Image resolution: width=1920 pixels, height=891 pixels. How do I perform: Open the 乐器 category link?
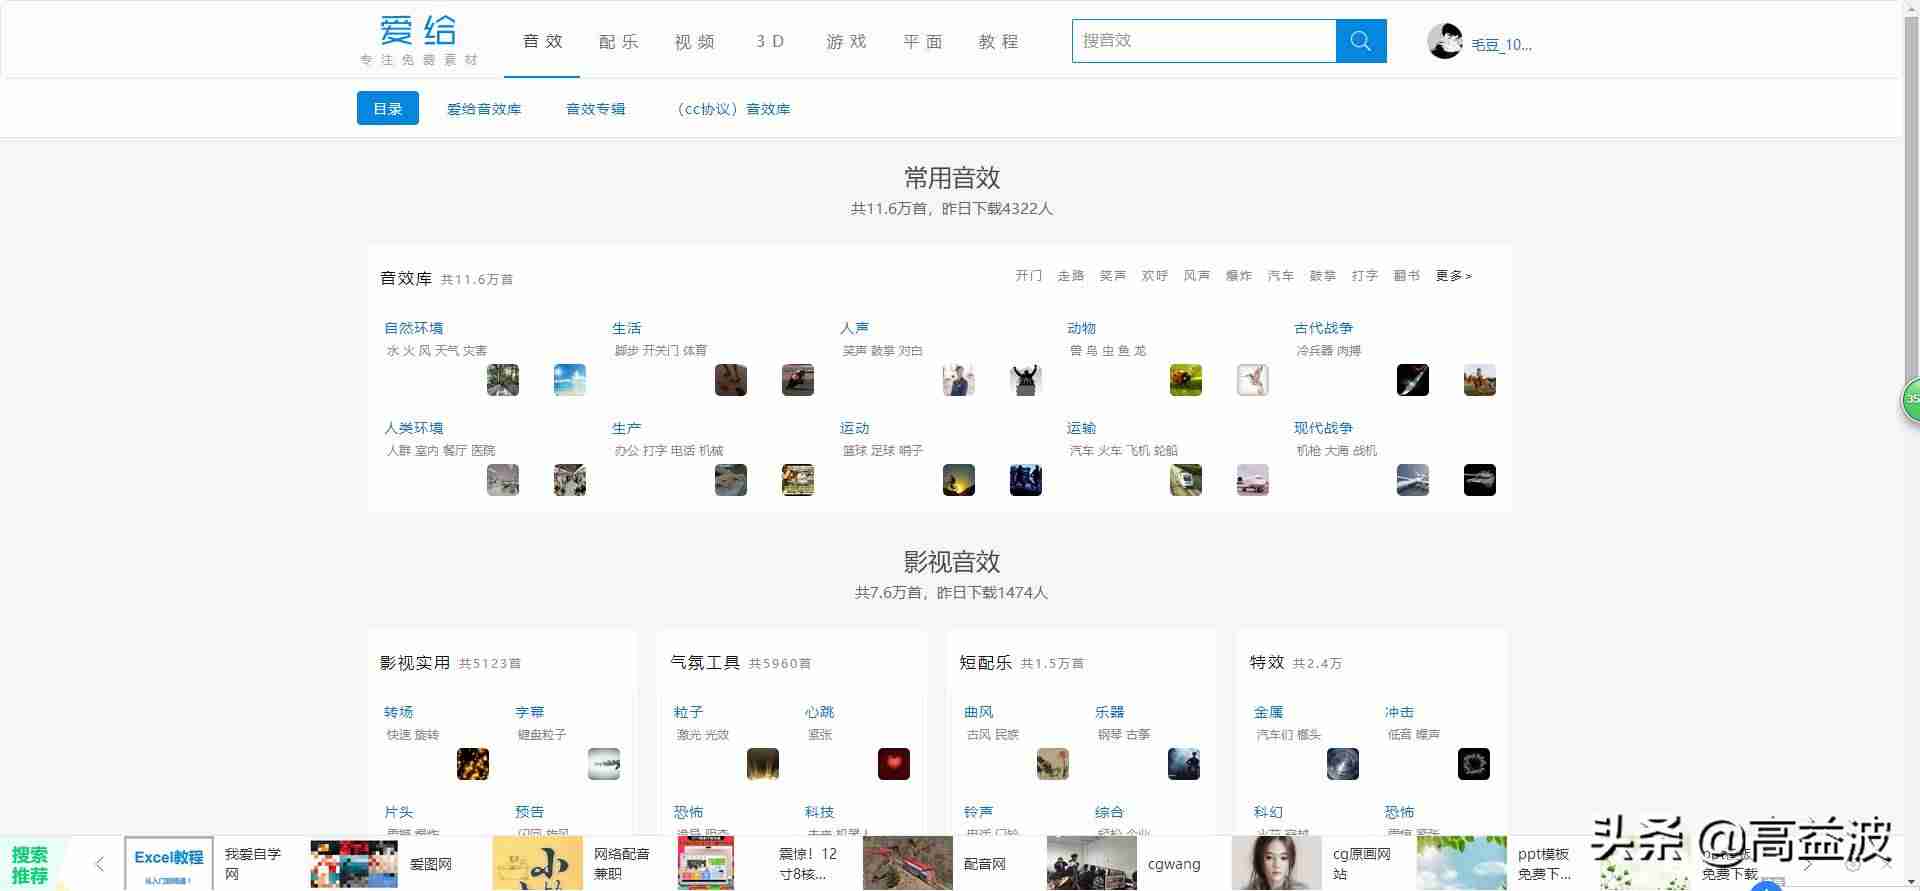[1110, 712]
